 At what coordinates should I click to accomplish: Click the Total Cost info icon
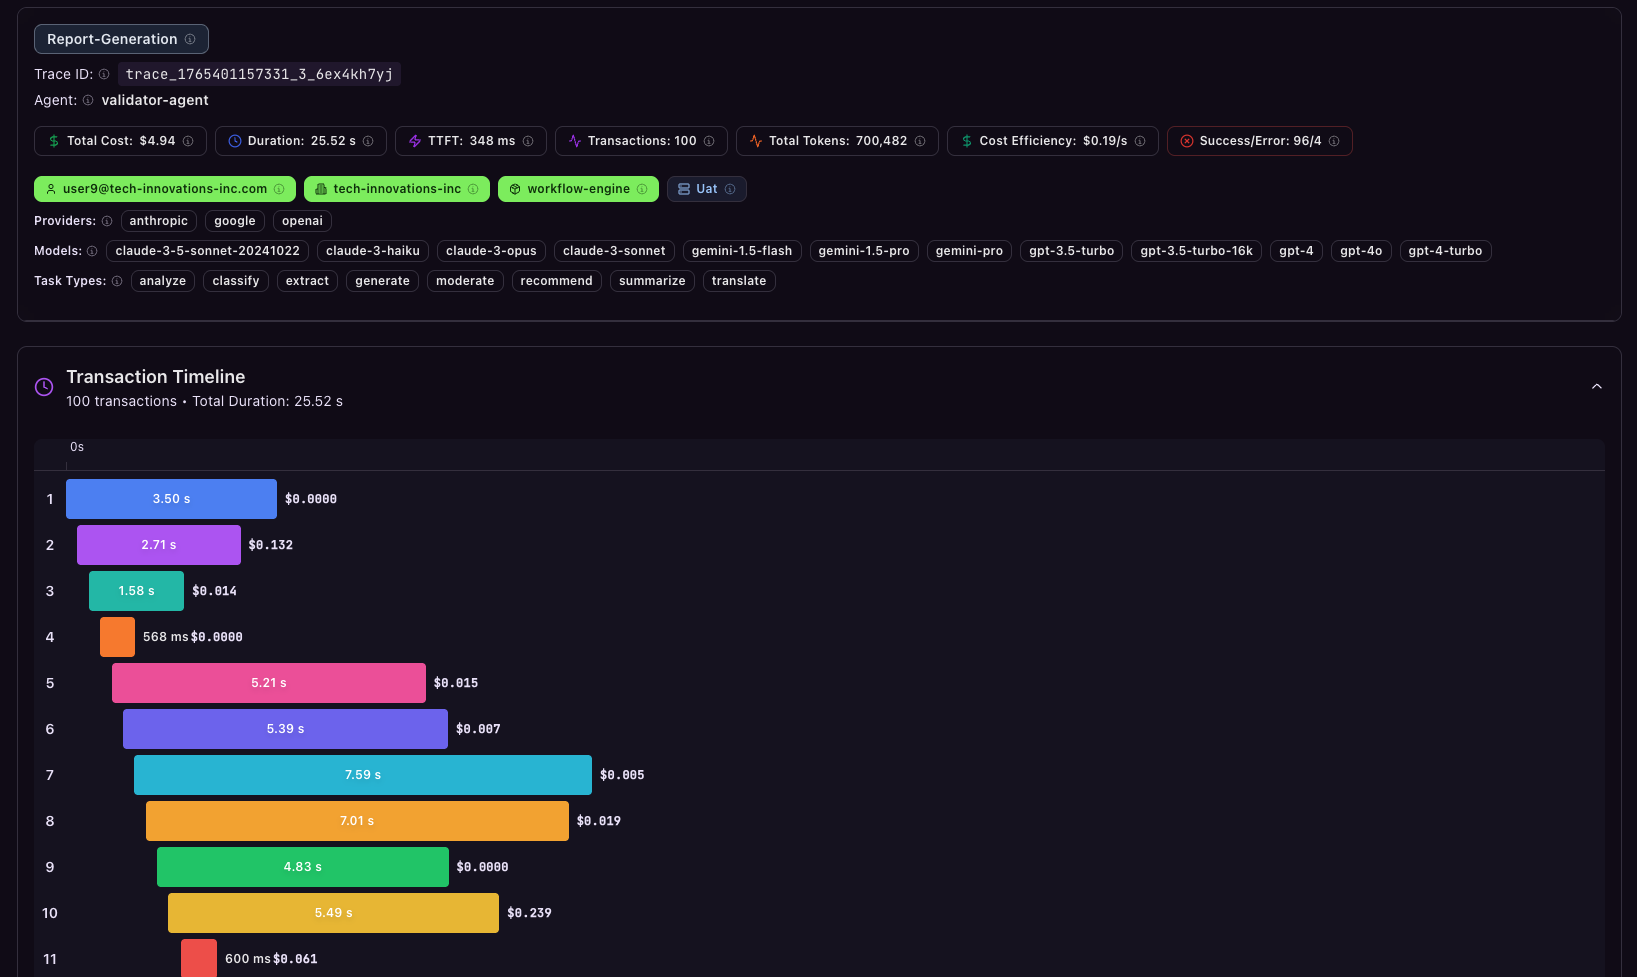point(188,141)
